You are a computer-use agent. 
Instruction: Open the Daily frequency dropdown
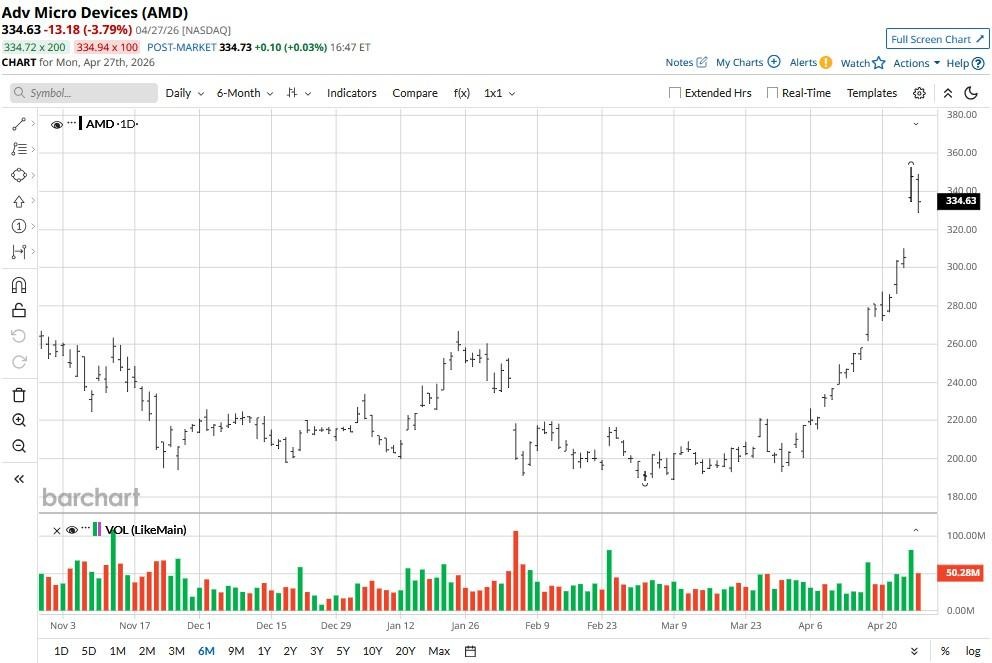pyautogui.click(x=184, y=93)
